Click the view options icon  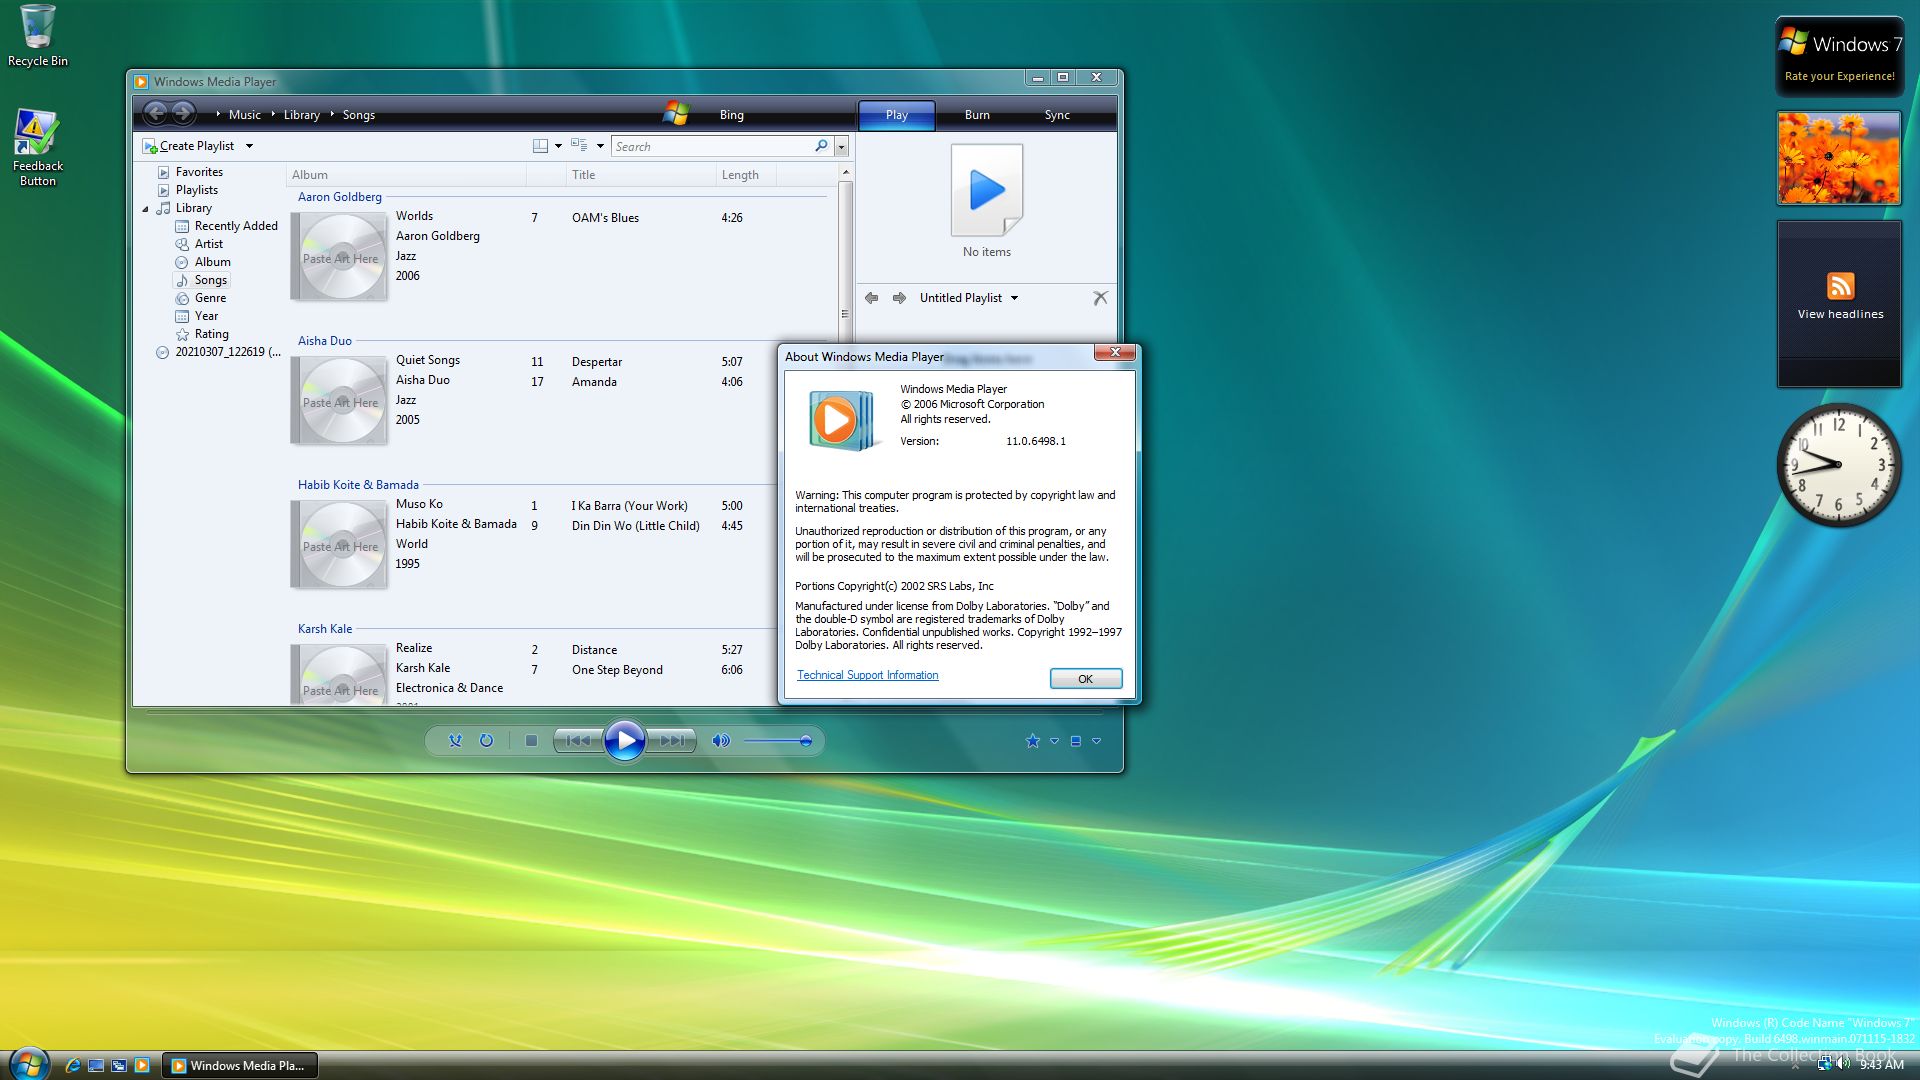click(579, 146)
